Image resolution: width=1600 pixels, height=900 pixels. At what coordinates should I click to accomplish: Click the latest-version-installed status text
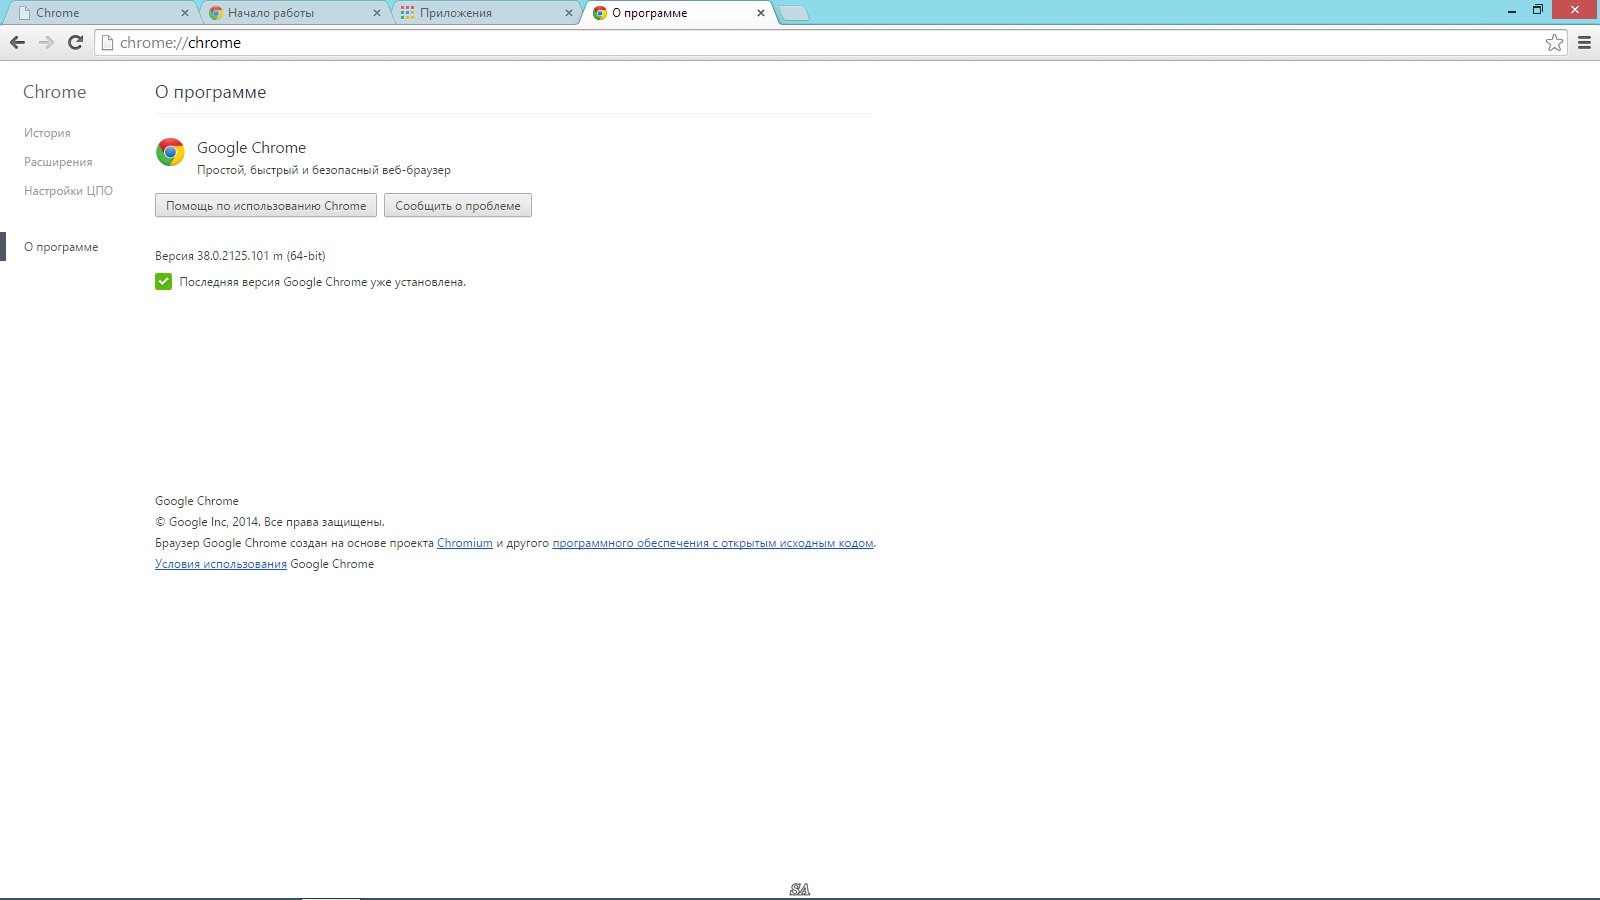(323, 282)
